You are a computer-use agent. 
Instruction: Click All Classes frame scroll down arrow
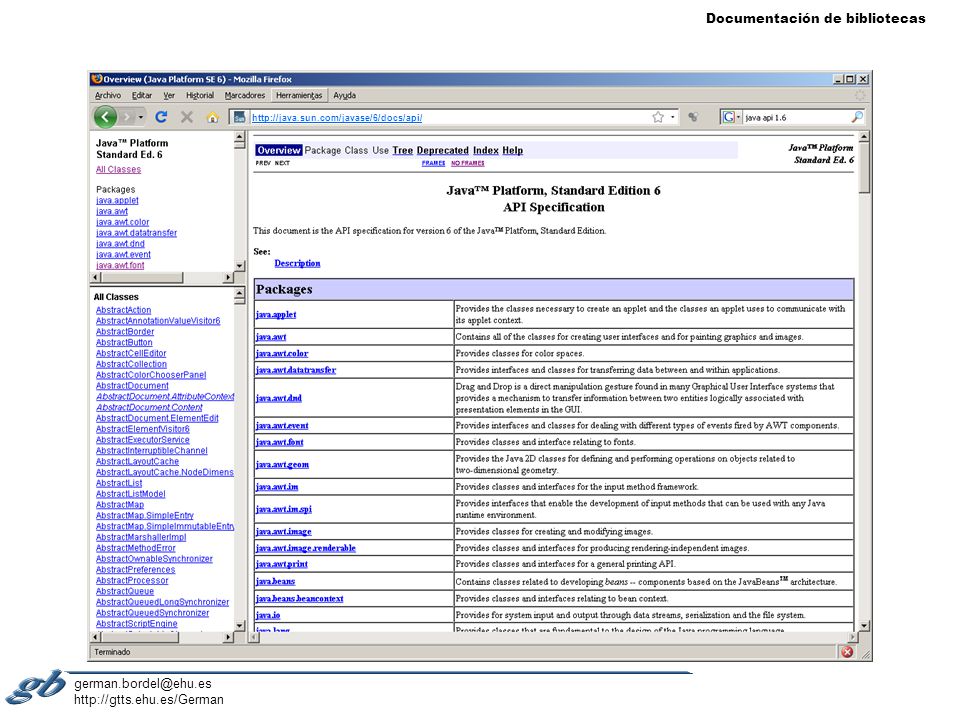click(x=239, y=626)
